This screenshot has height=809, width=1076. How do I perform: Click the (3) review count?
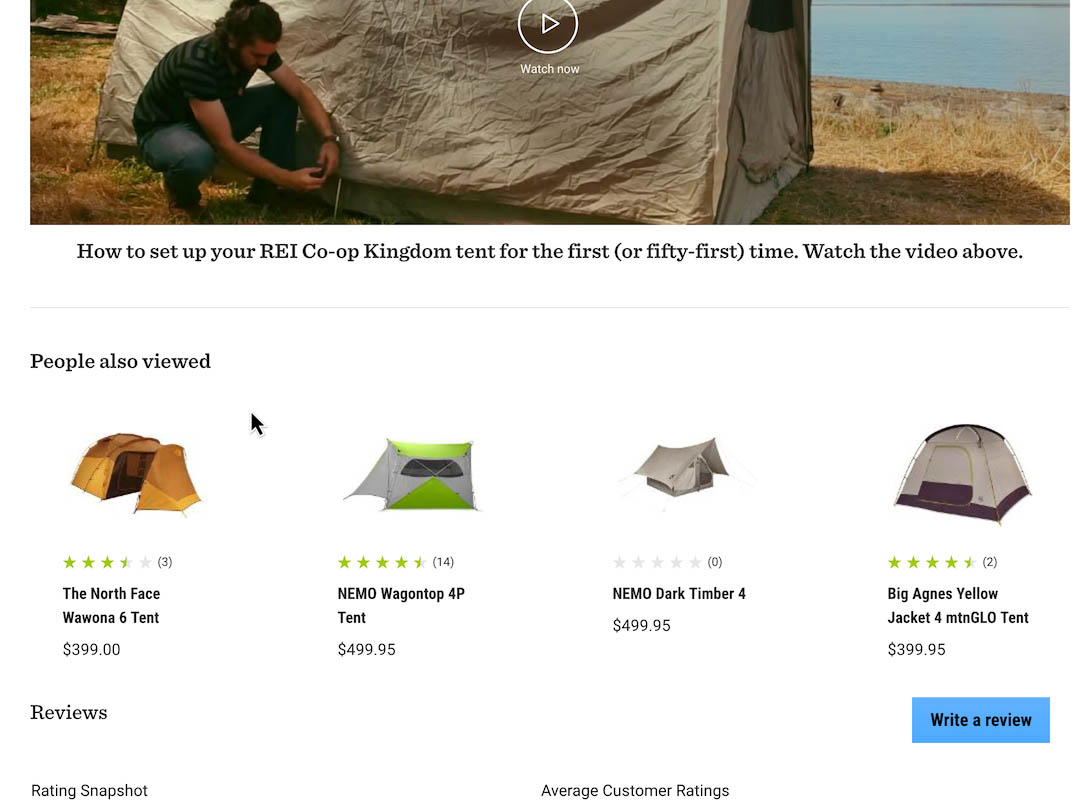tap(165, 562)
